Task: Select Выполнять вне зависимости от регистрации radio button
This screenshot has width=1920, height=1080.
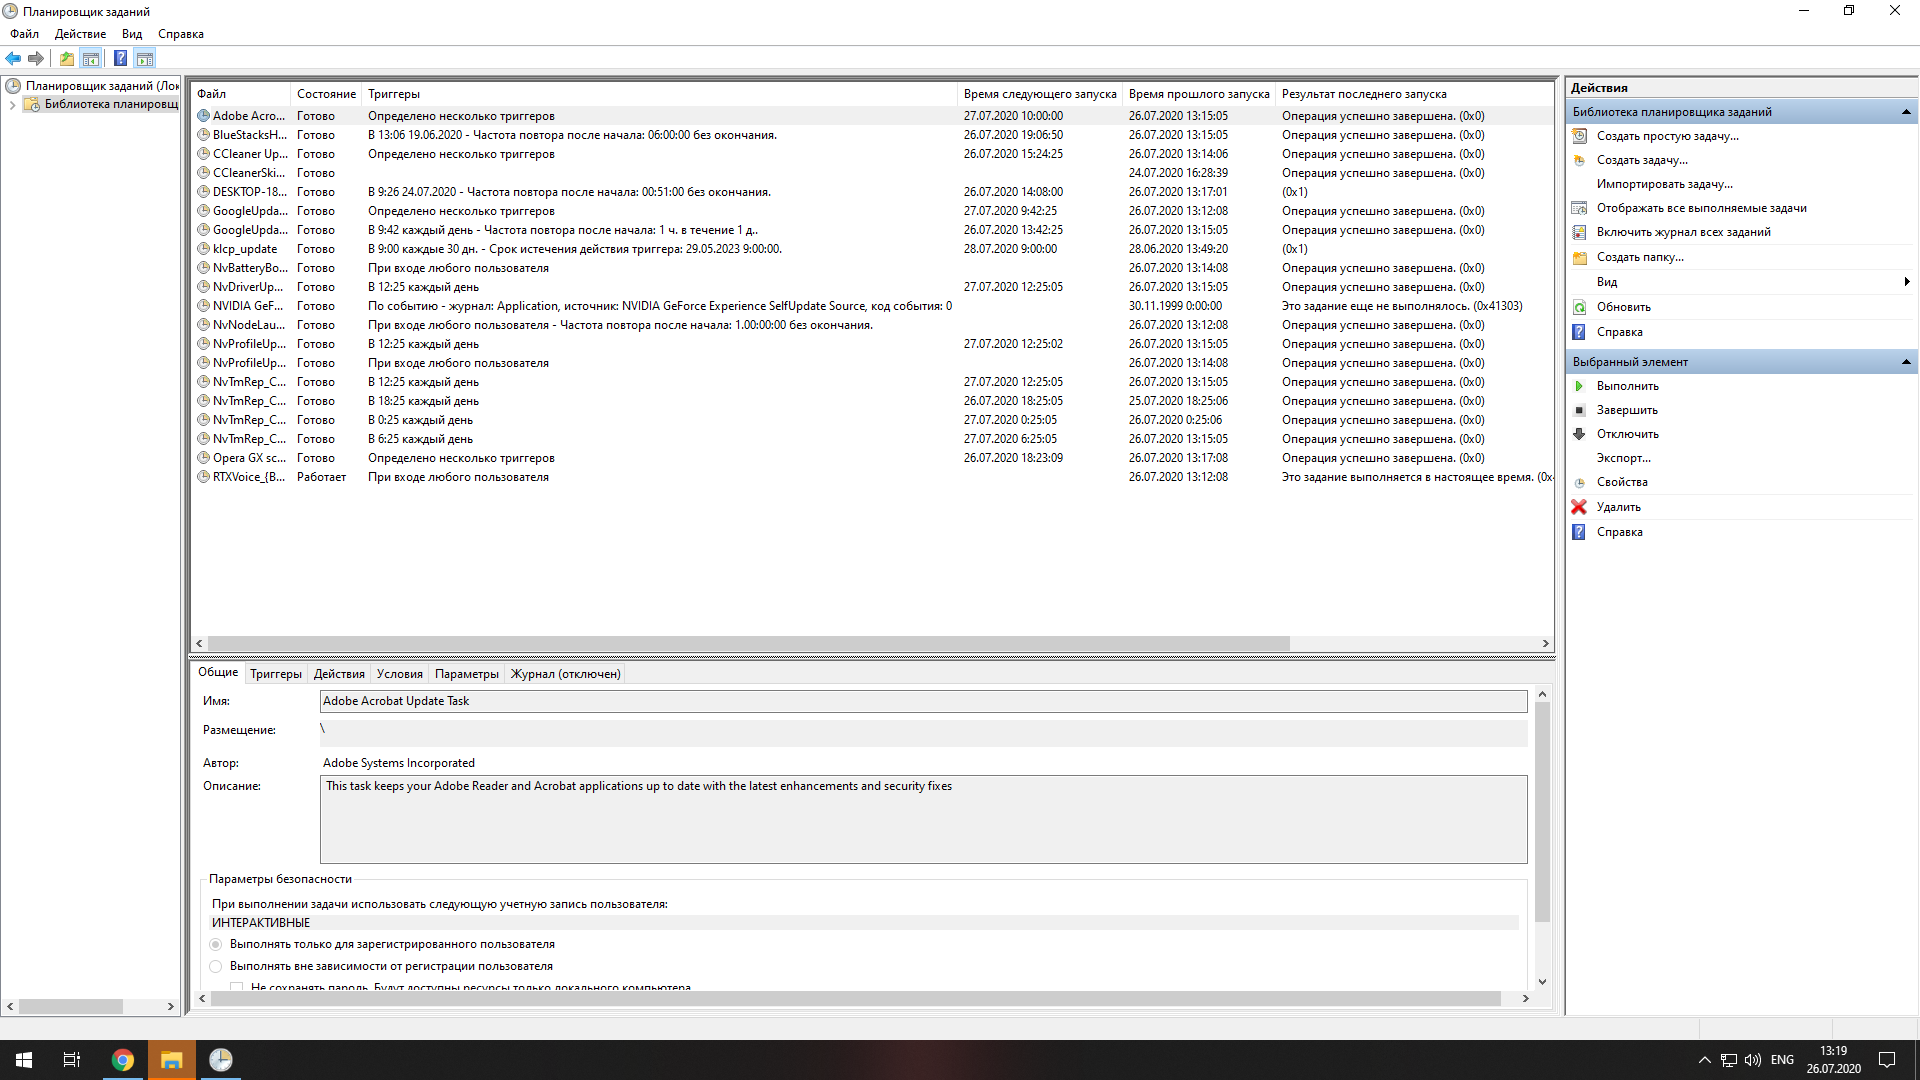Action: point(215,966)
